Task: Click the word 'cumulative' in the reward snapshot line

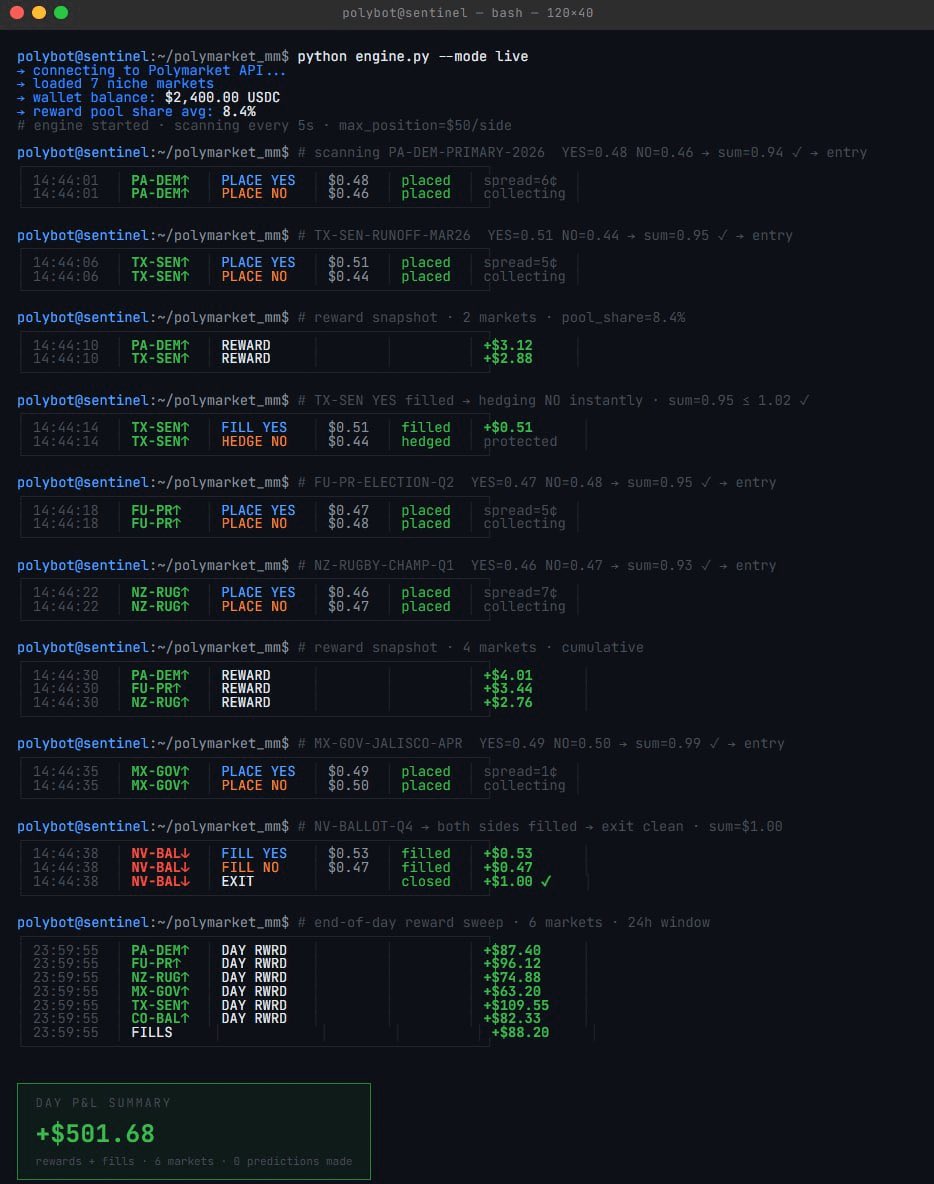Action: coord(603,648)
